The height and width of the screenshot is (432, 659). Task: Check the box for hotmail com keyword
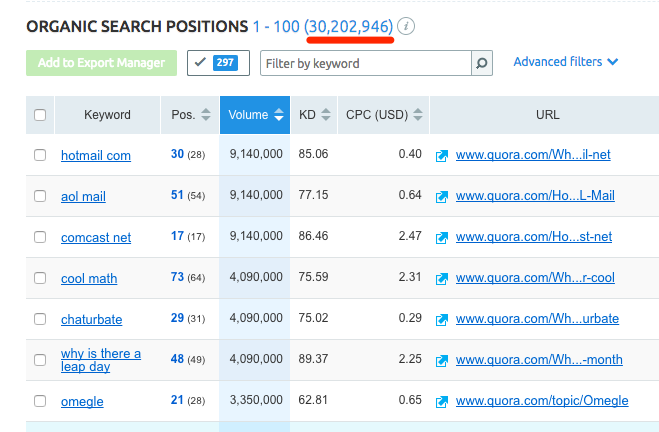click(40, 155)
